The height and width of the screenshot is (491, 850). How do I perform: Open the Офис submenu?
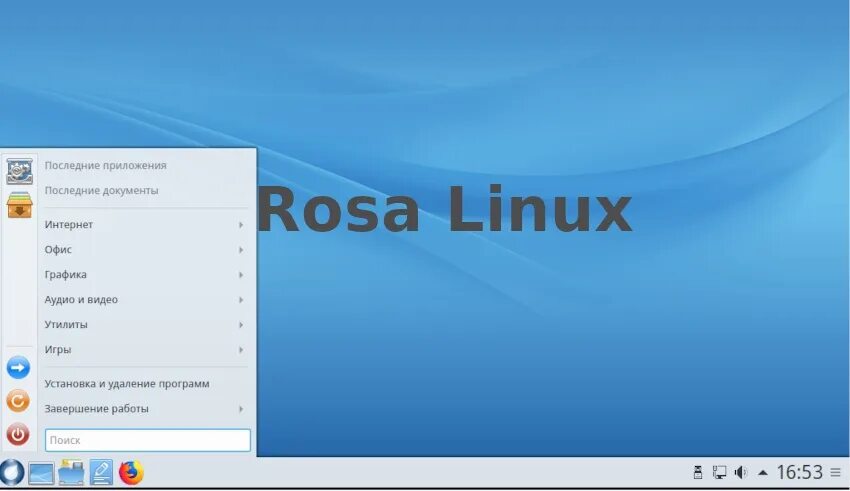click(145, 249)
